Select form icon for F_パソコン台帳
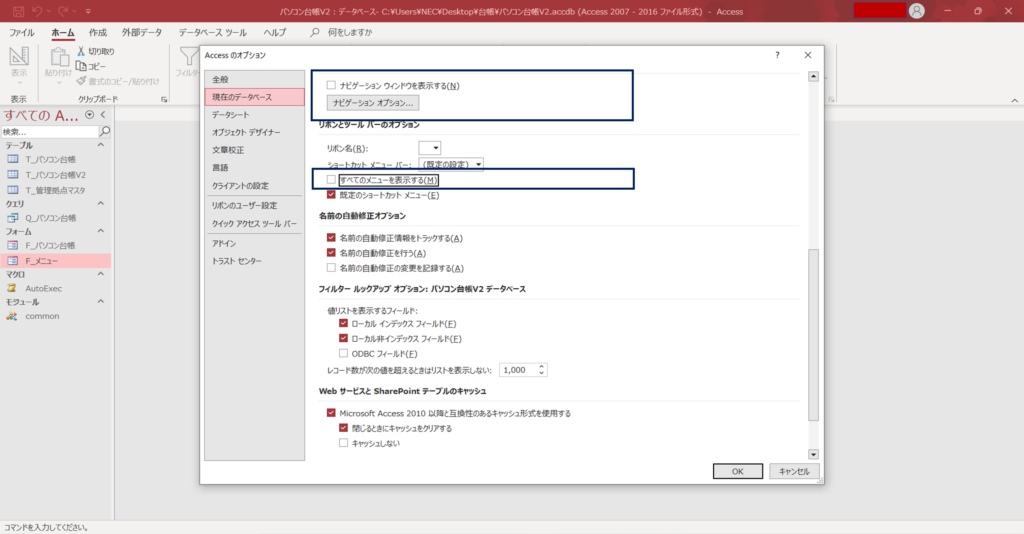The width and height of the screenshot is (1024, 534). click(x=12, y=245)
